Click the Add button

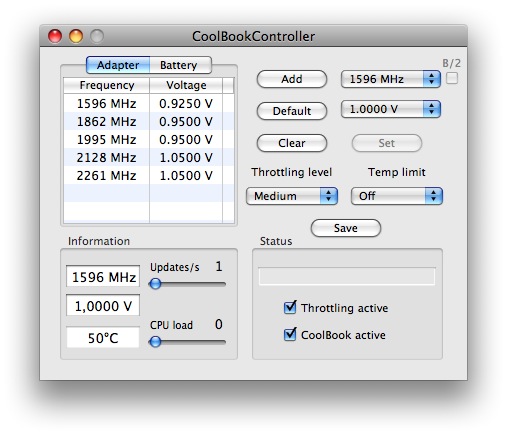pyautogui.click(x=292, y=79)
